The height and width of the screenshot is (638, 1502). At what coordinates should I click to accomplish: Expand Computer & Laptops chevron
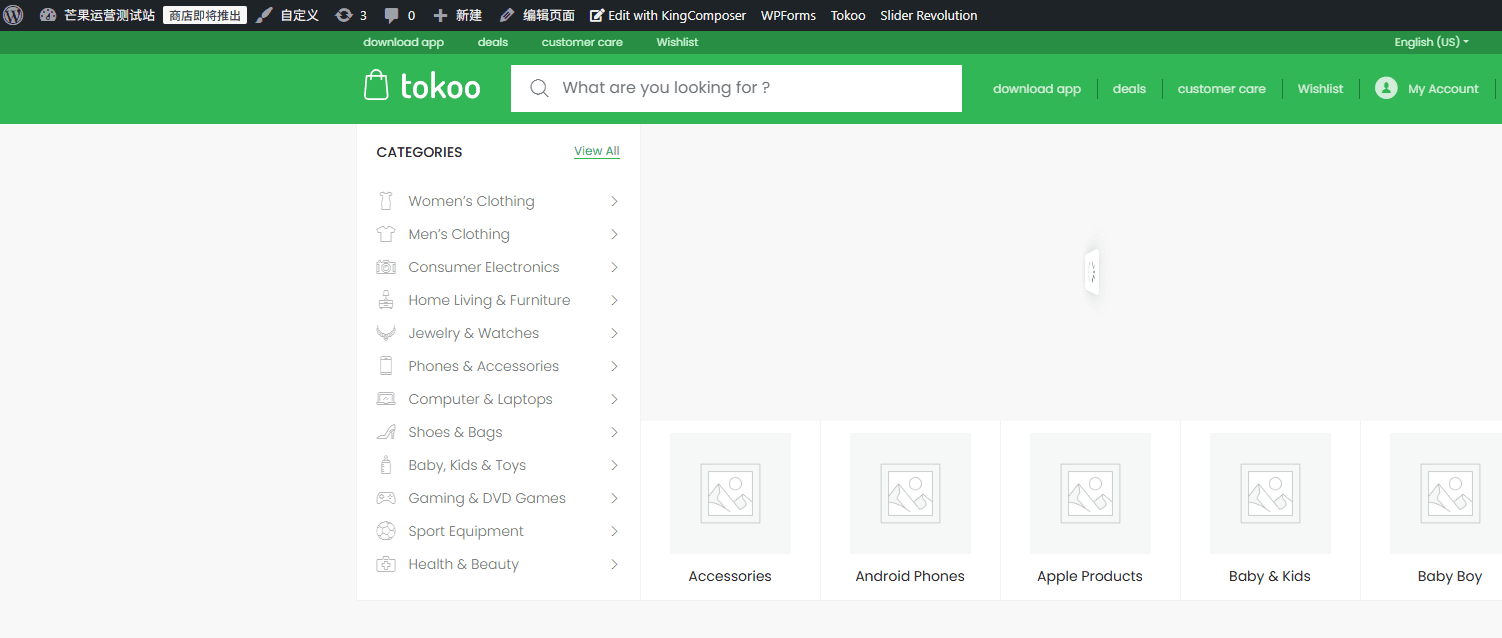pos(614,399)
